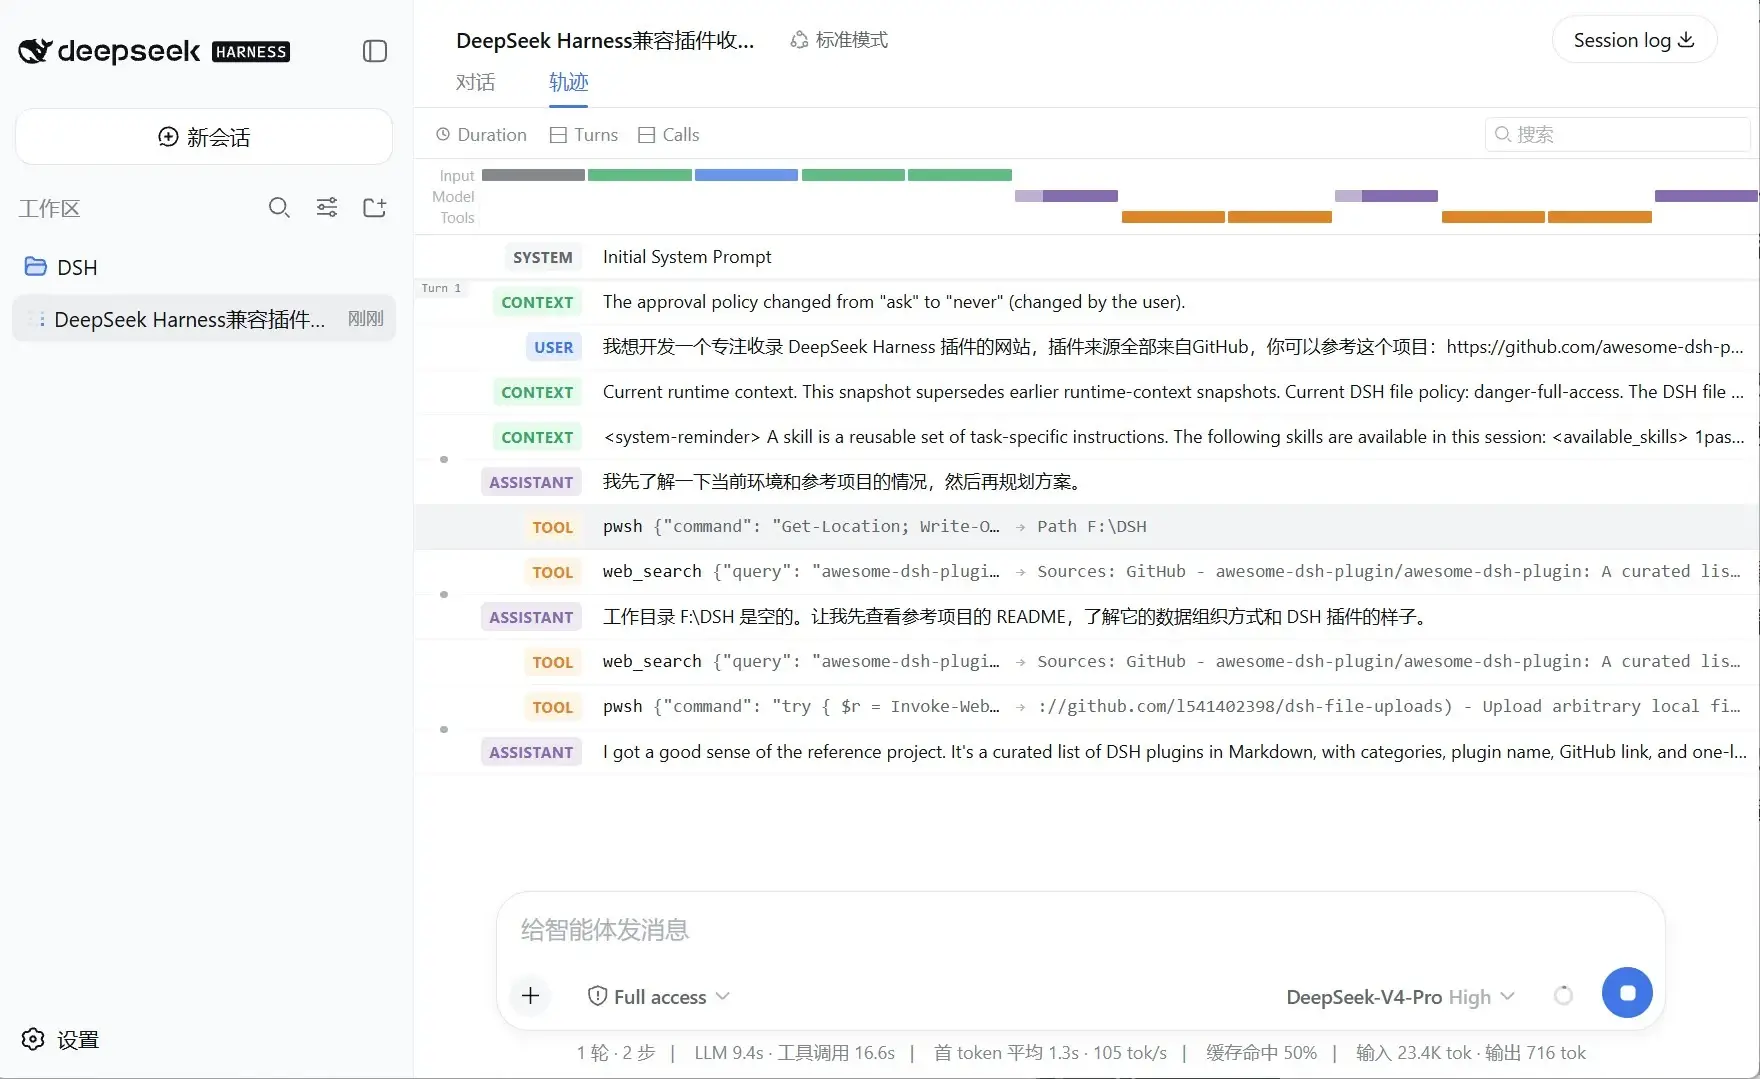Open DeepSeek Harness兼容插件 session in sidebar
This screenshot has width=1760, height=1079.
204,319
